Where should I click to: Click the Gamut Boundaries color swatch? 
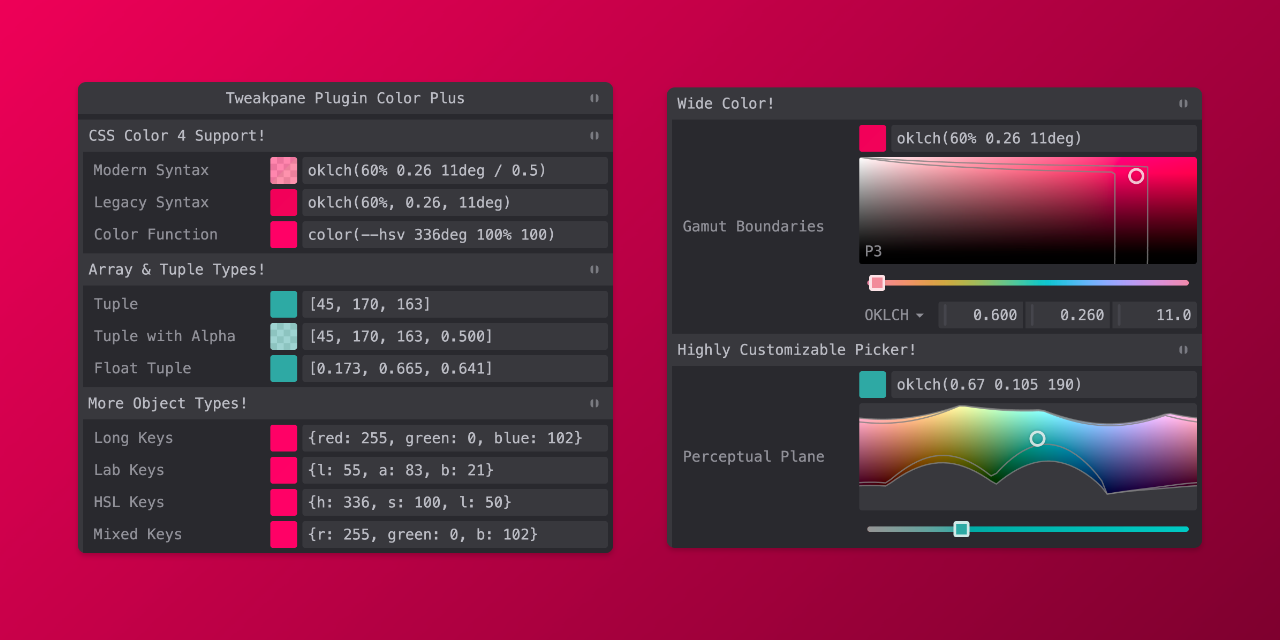(x=872, y=138)
